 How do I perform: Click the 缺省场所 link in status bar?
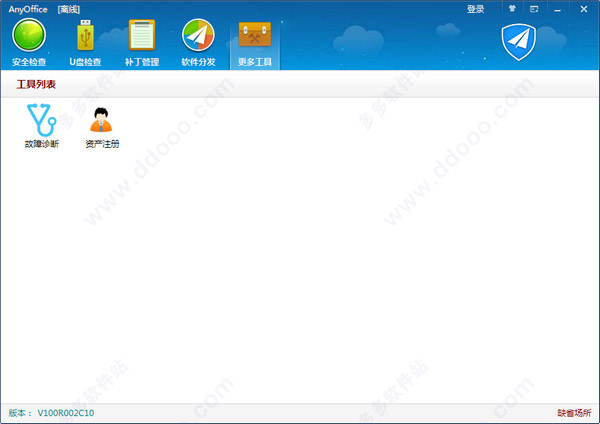574,413
